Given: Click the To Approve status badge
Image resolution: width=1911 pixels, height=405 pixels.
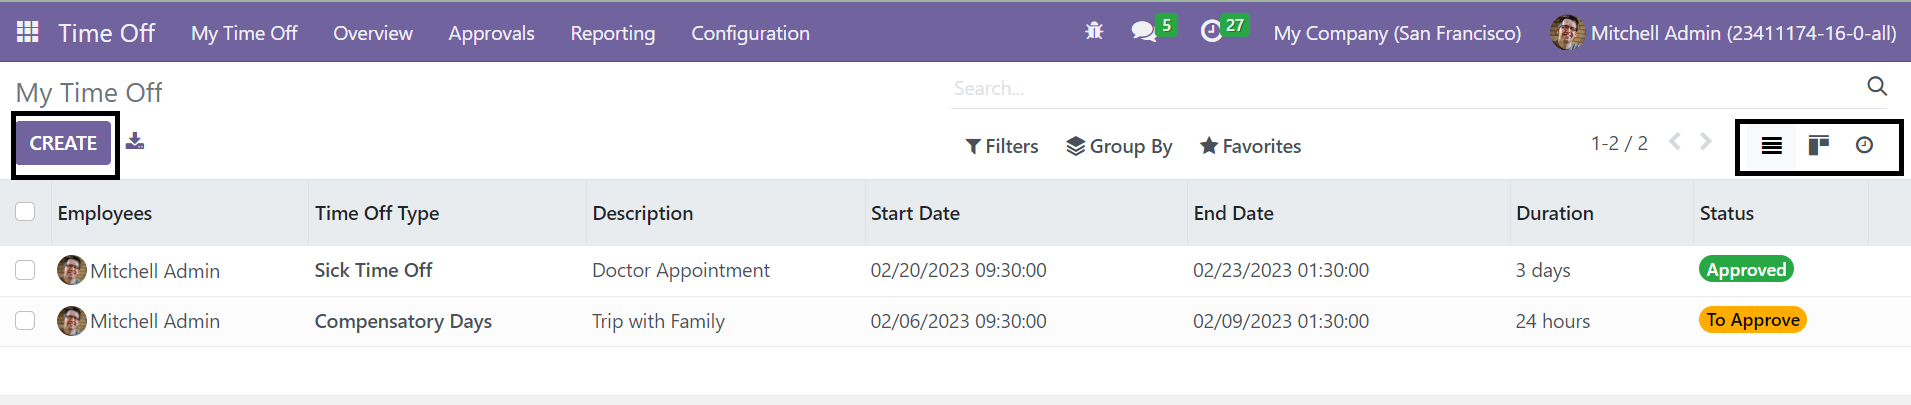Looking at the screenshot, I should click(x=1752, y=320).
